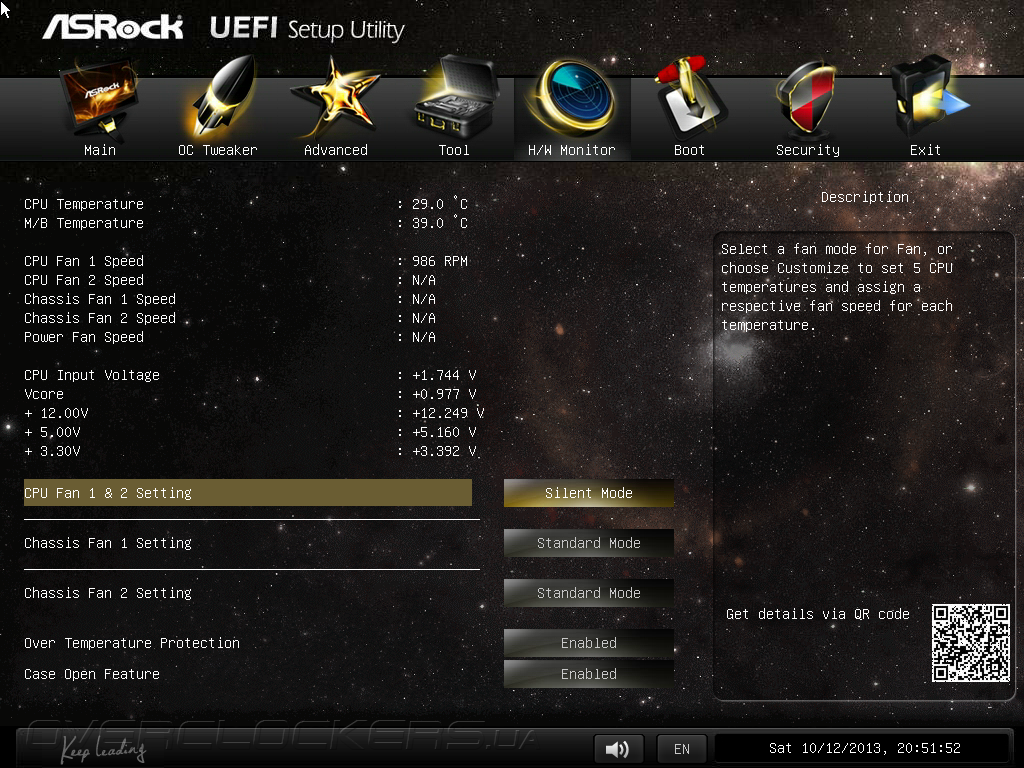This screenshot has width=1024, height=768.
Task: Click the +5.160 V value
Action: [444, 432]
